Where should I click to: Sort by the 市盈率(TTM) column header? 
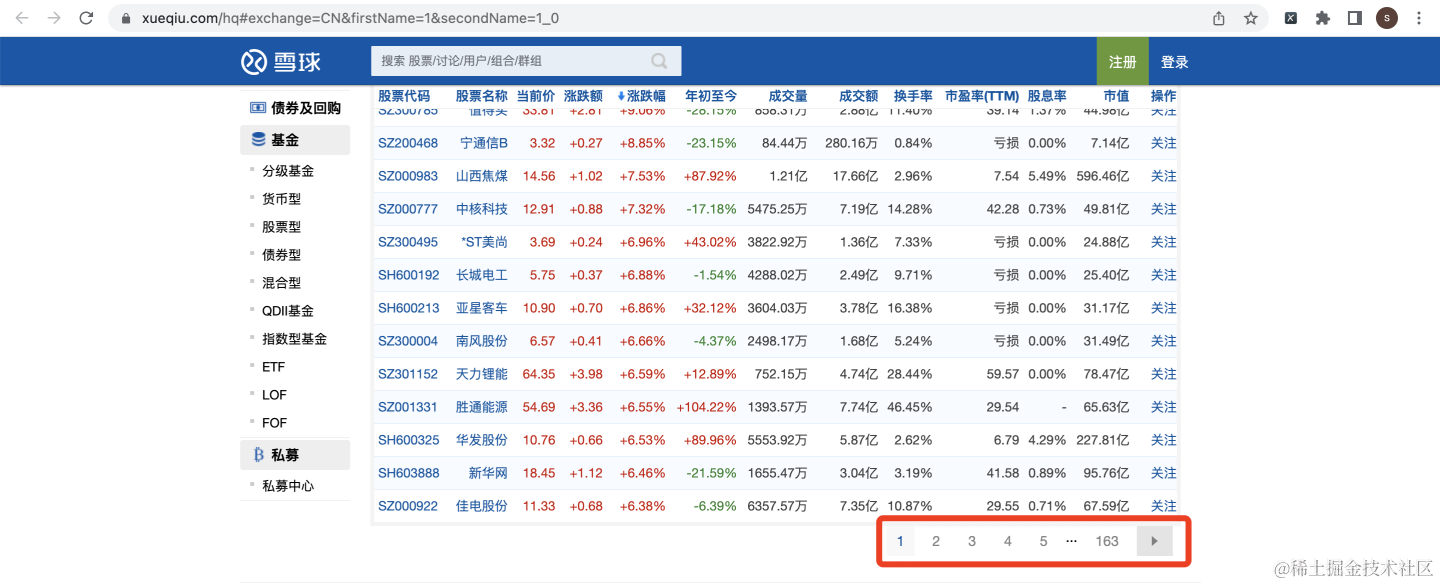click(x=982, y=96)
